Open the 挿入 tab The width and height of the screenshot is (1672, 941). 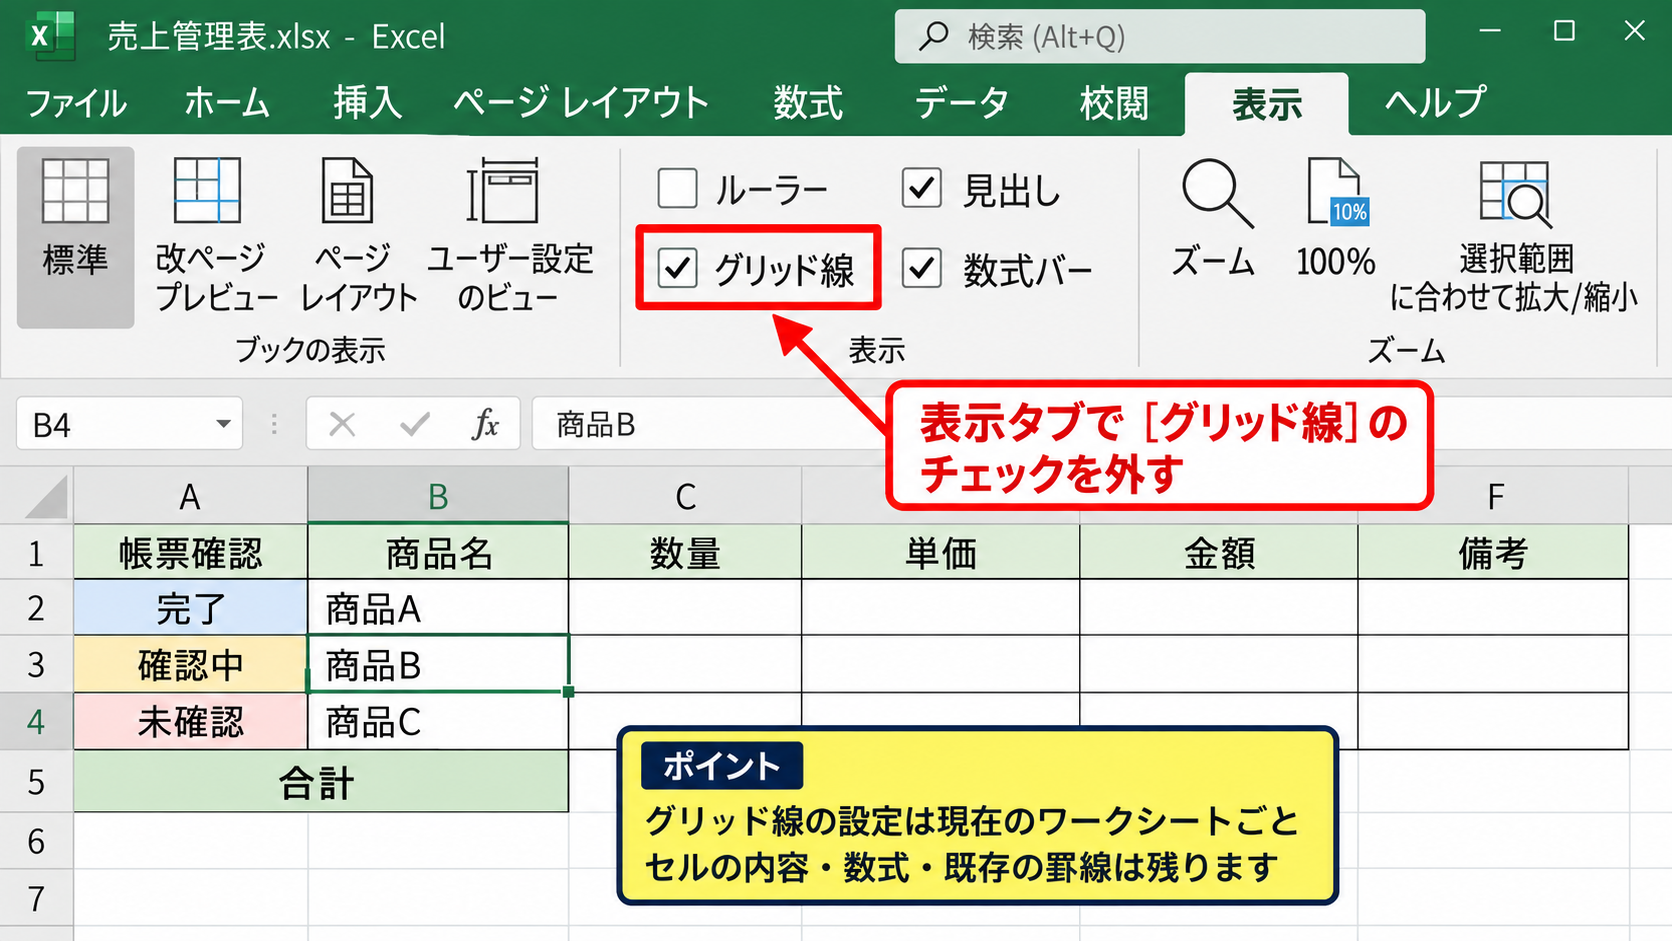[367, 103]
